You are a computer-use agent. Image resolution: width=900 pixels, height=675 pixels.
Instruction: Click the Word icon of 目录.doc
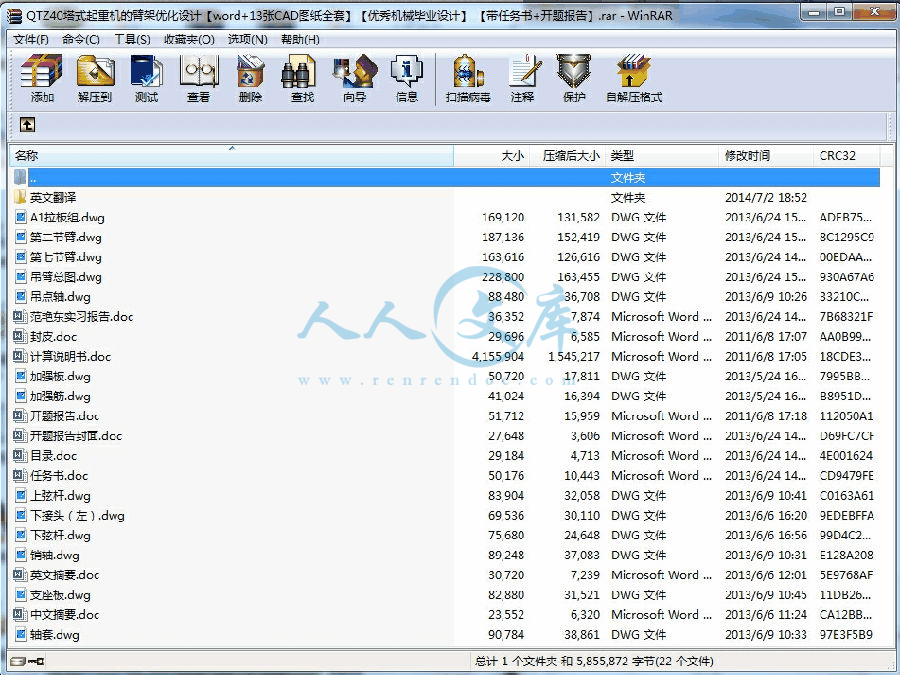[x=20, y=455]
